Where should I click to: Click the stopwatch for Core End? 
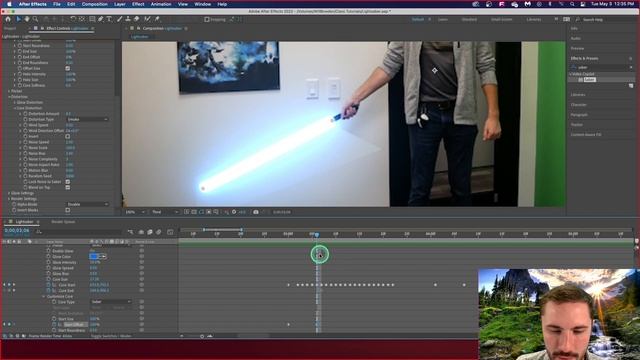pyautogui.click(x=48, y=291)
